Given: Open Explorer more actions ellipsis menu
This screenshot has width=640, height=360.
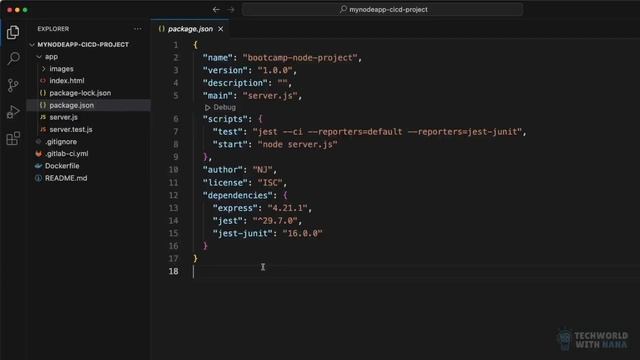Looking at the screenshot, I should click(138, 29).
